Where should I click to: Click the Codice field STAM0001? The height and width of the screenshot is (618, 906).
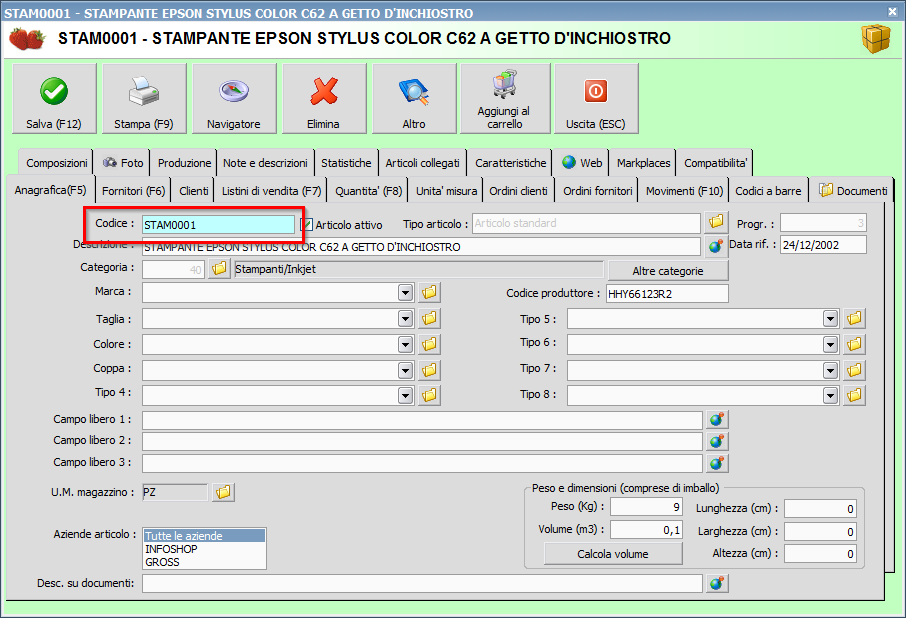coord(218,225)
